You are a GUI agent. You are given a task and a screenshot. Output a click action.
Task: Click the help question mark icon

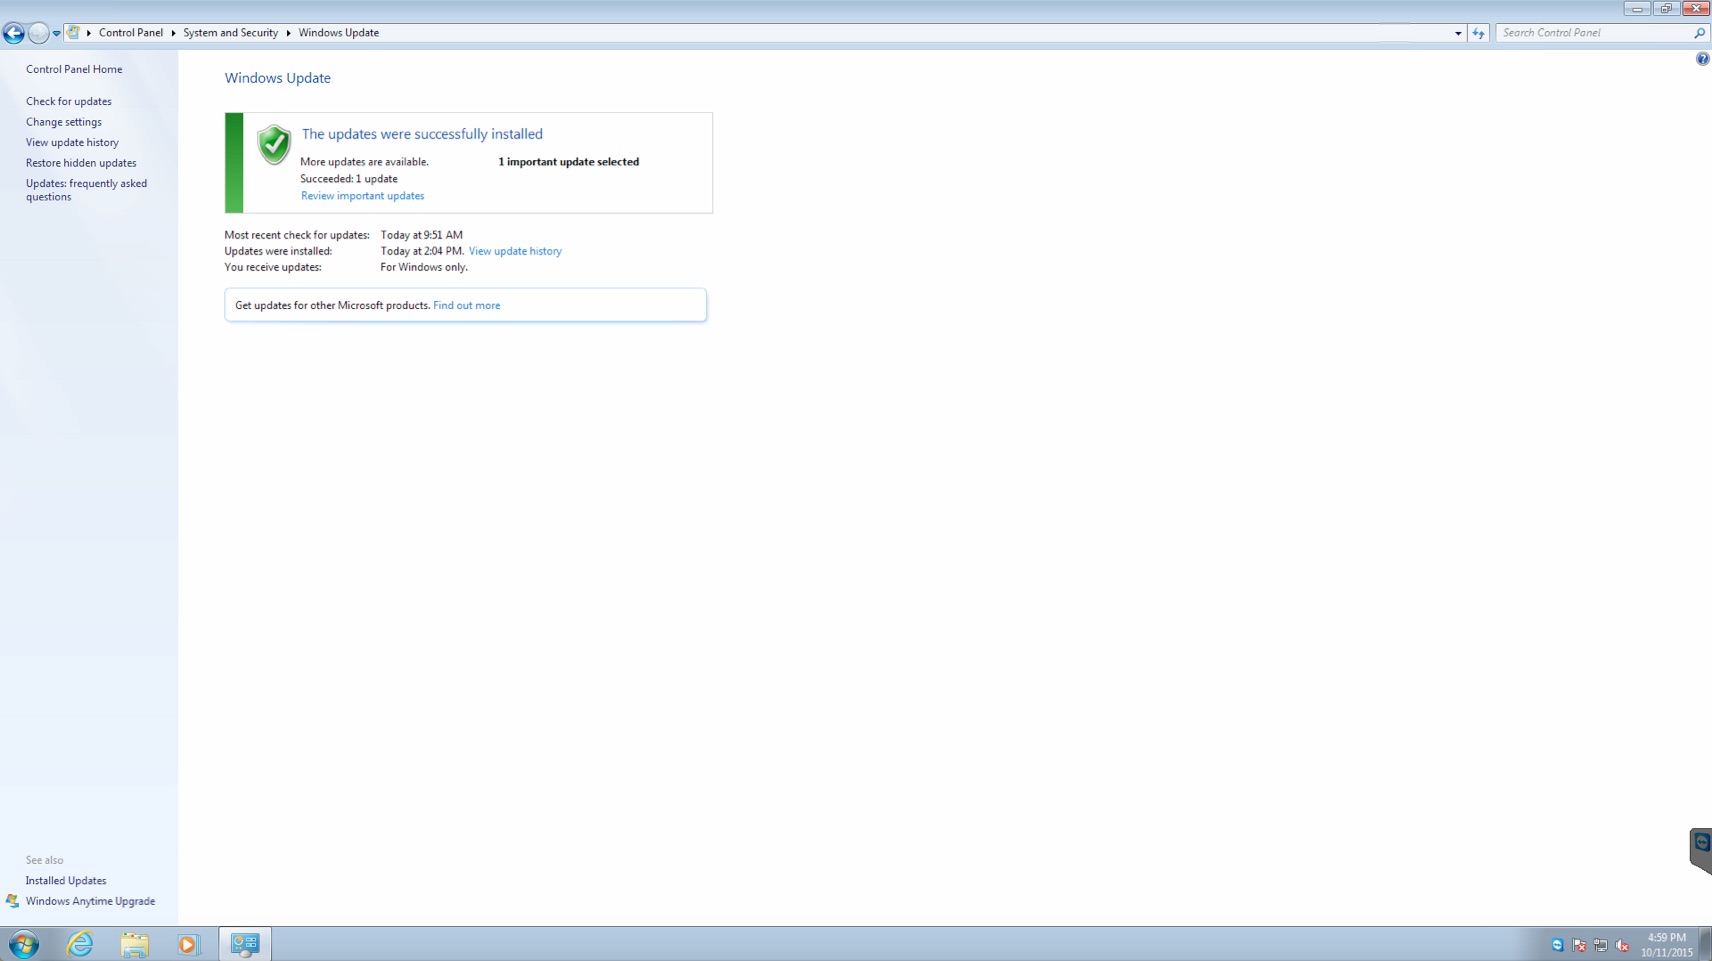pos(1702,59)
